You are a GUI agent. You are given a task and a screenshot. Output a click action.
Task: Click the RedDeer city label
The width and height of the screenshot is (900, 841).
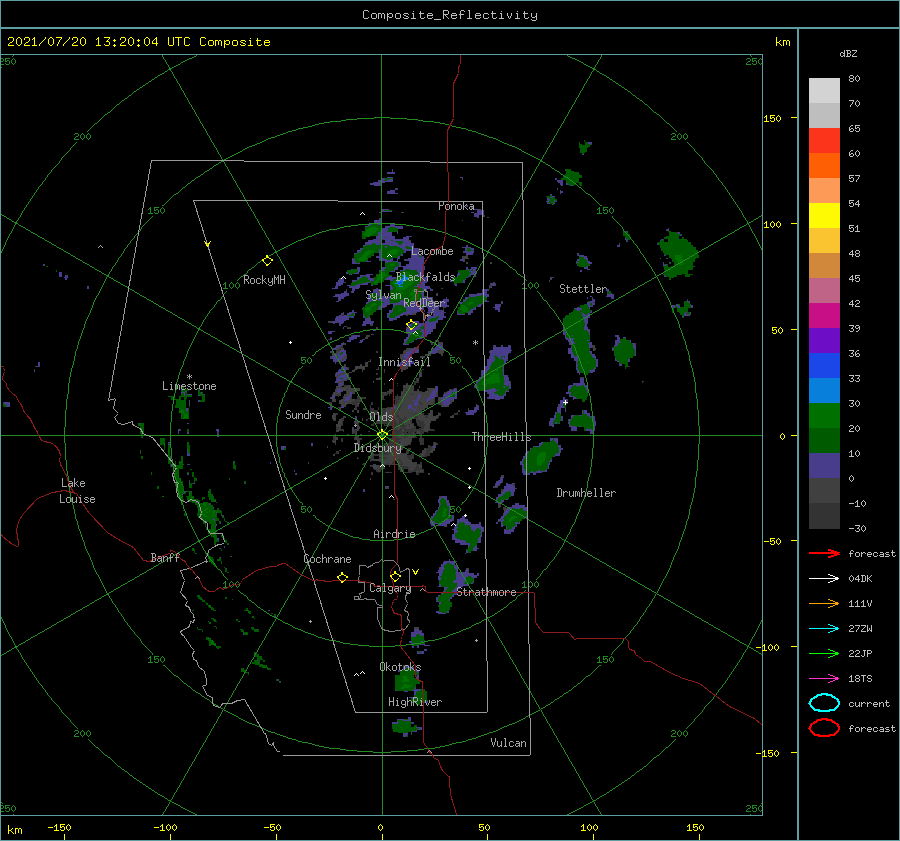(424, 303)
